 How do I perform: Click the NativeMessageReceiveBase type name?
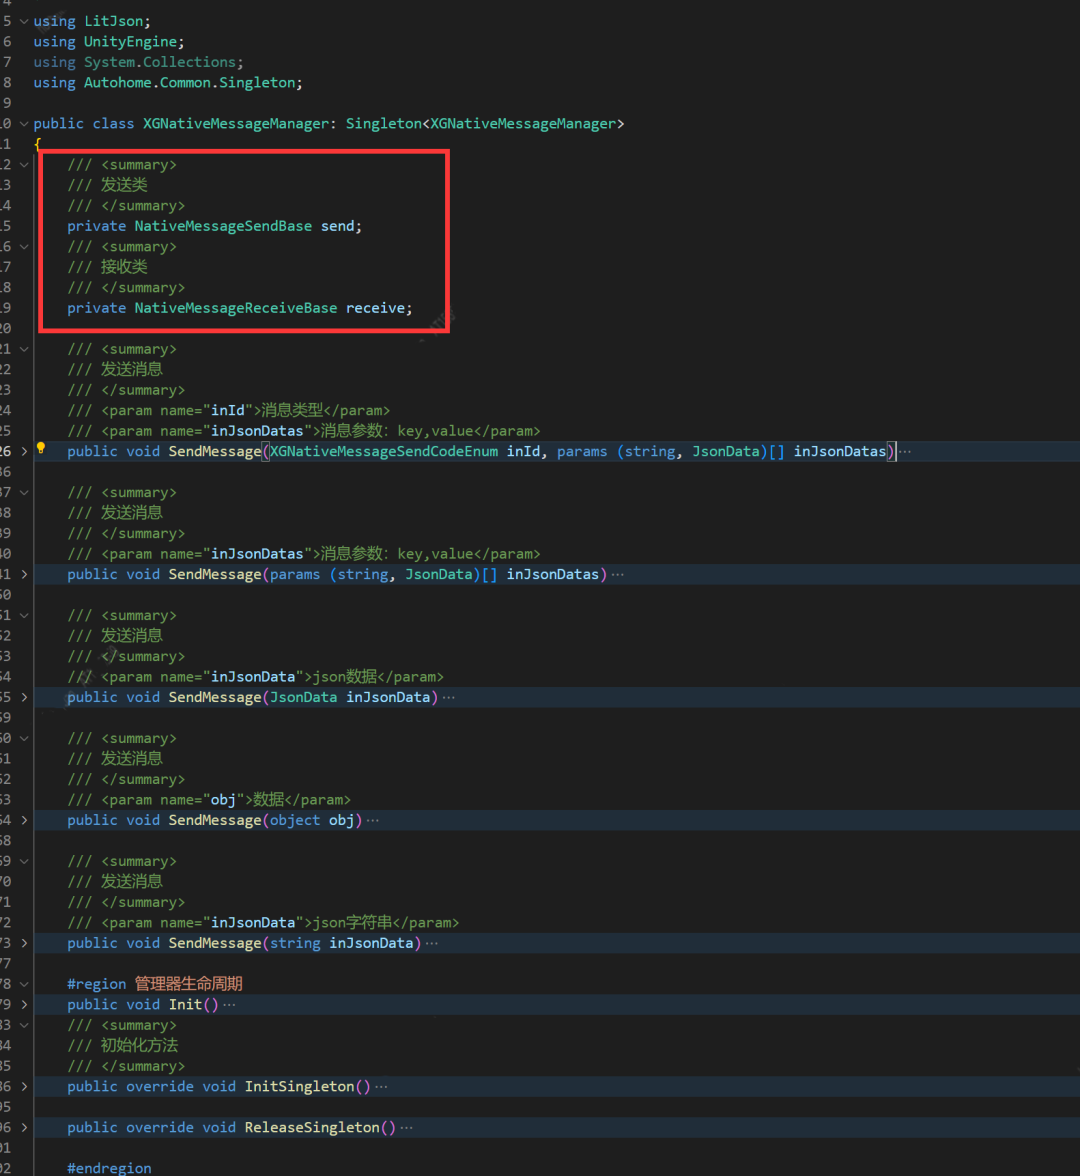tap(236, 308)
